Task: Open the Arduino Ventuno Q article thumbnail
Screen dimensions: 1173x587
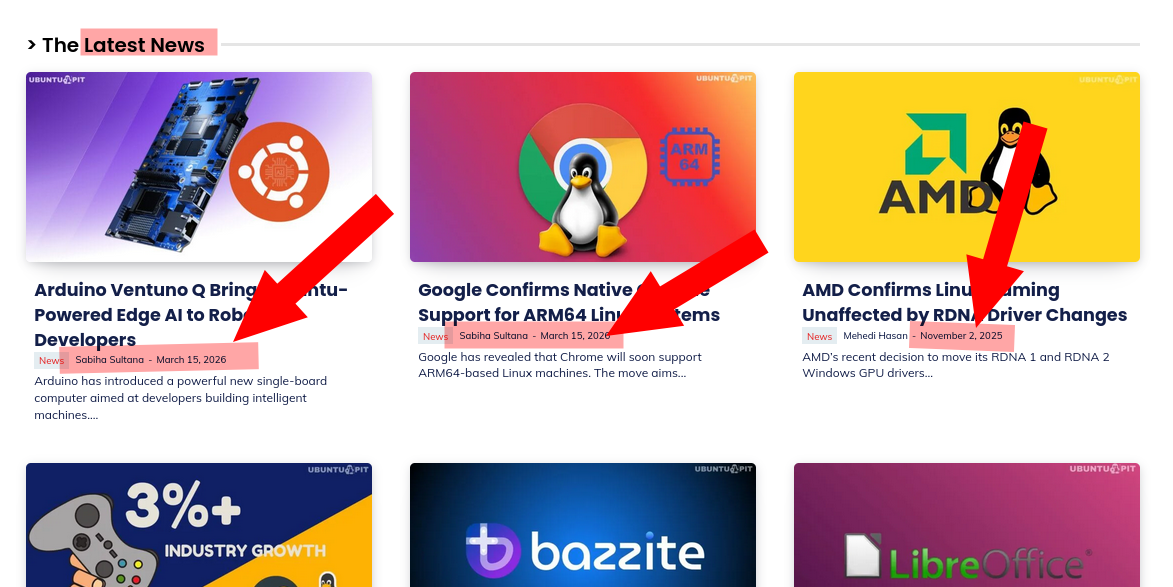Action: 199,167
